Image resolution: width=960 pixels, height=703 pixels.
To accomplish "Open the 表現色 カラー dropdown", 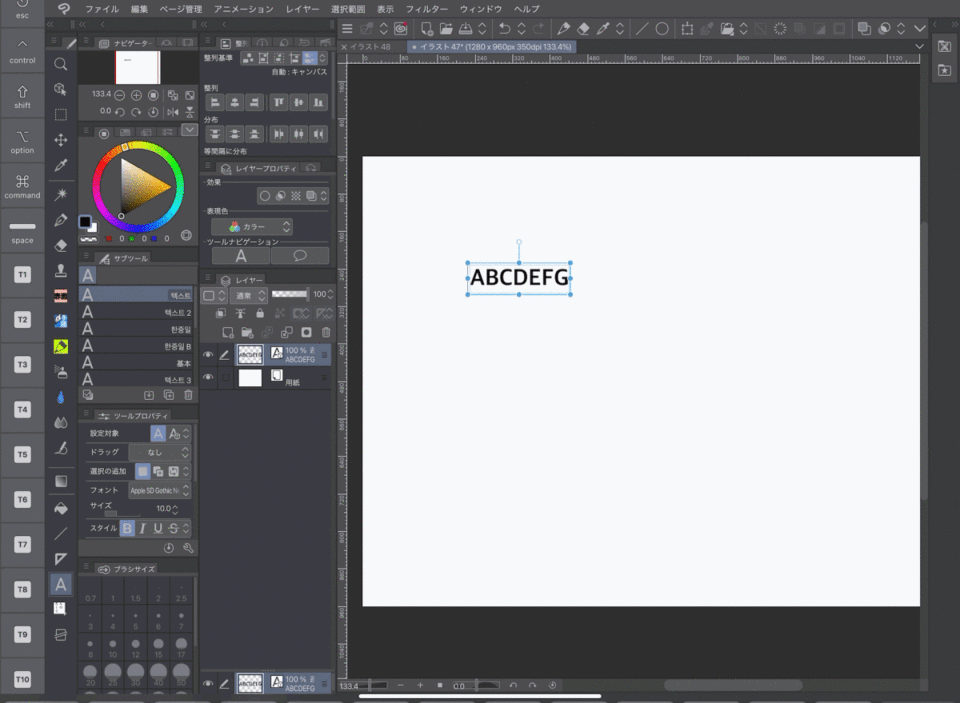I will [252, 227].
